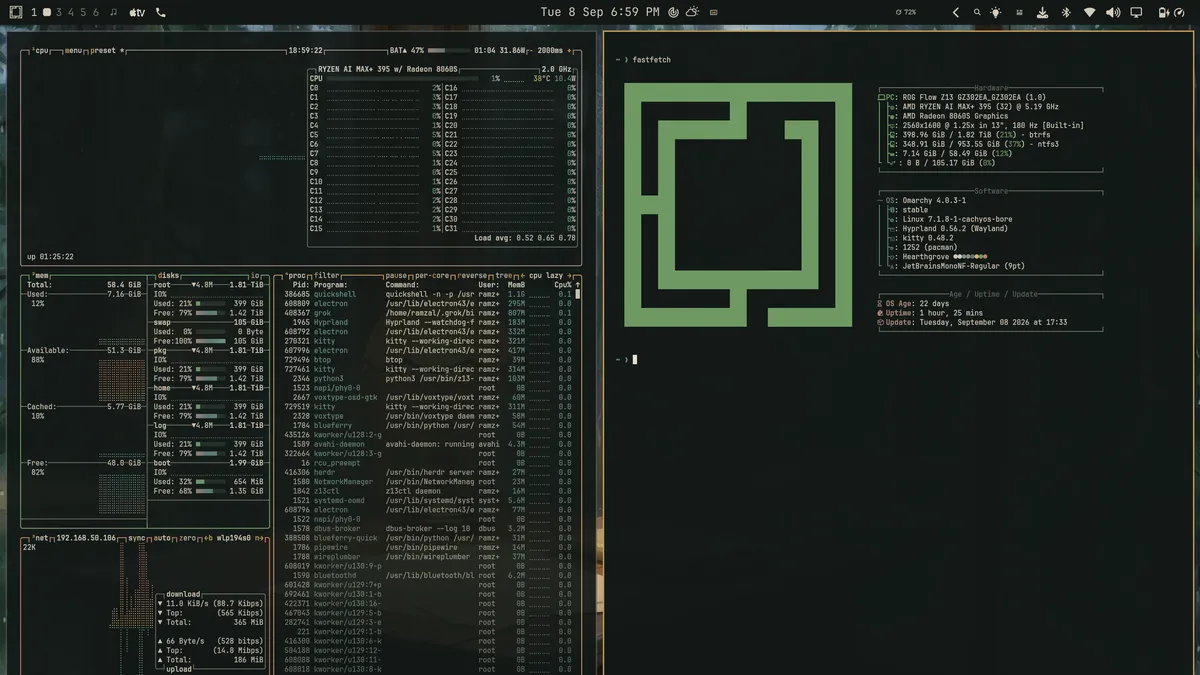1200x675 pixels.
Task: Toggle tree view in proc panel
Action: click(505, 275)
